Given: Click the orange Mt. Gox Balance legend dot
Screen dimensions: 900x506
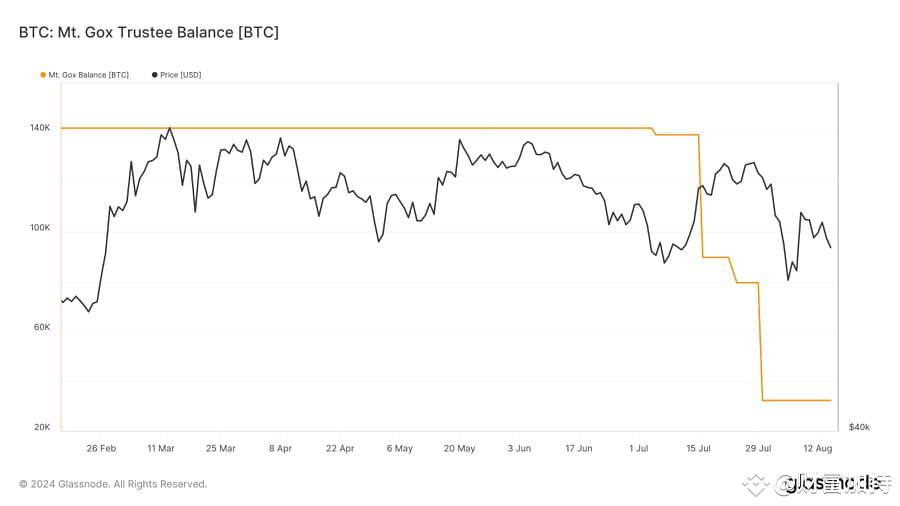Looking at the screenshot, I should coord(43,75).
